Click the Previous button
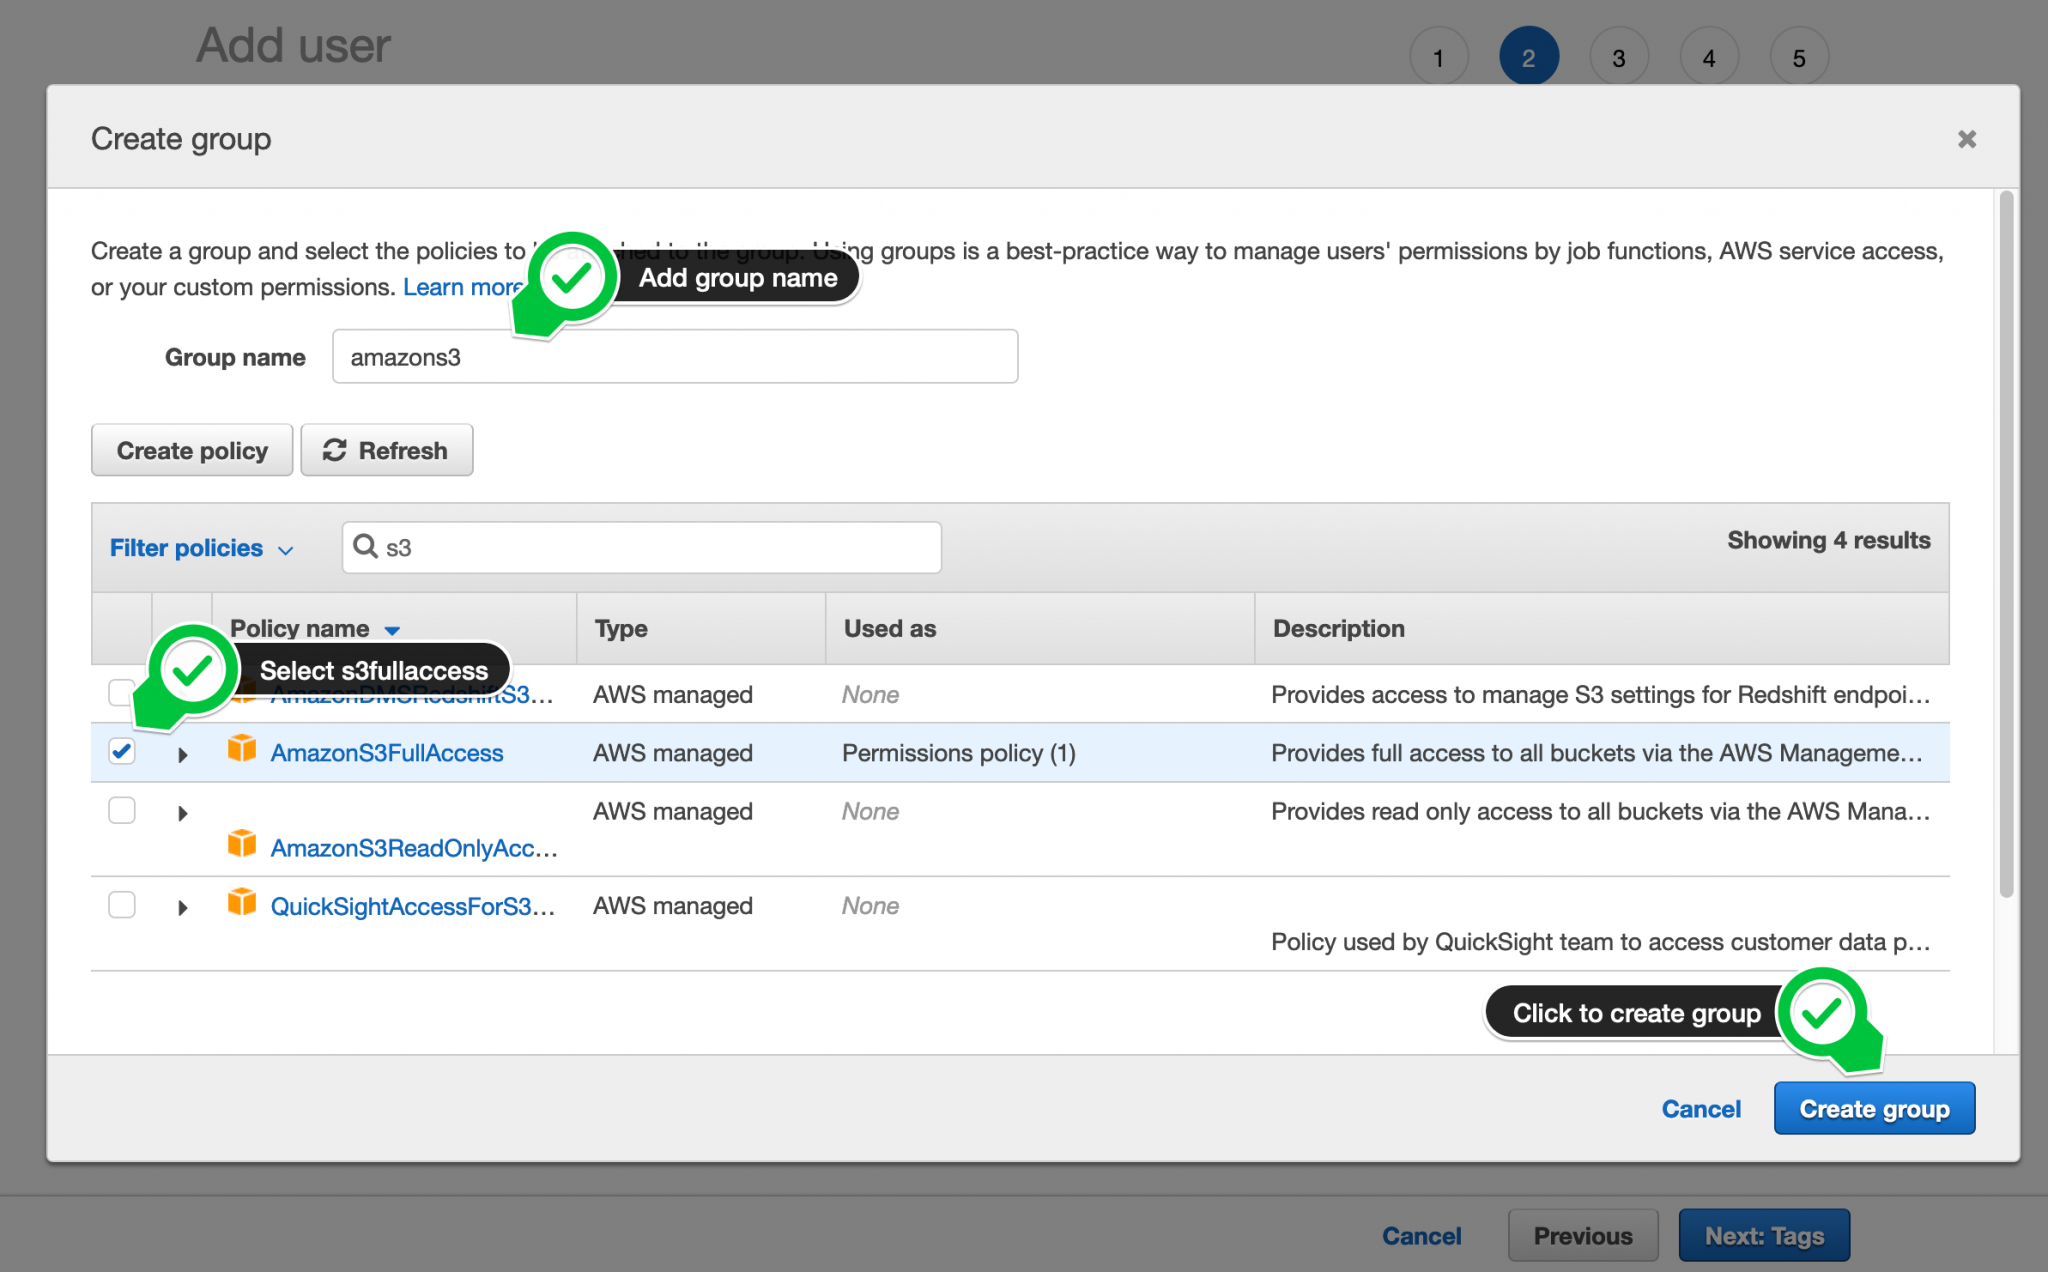This screenshot has width=2048, height=1272. tap(1582, 1235)
